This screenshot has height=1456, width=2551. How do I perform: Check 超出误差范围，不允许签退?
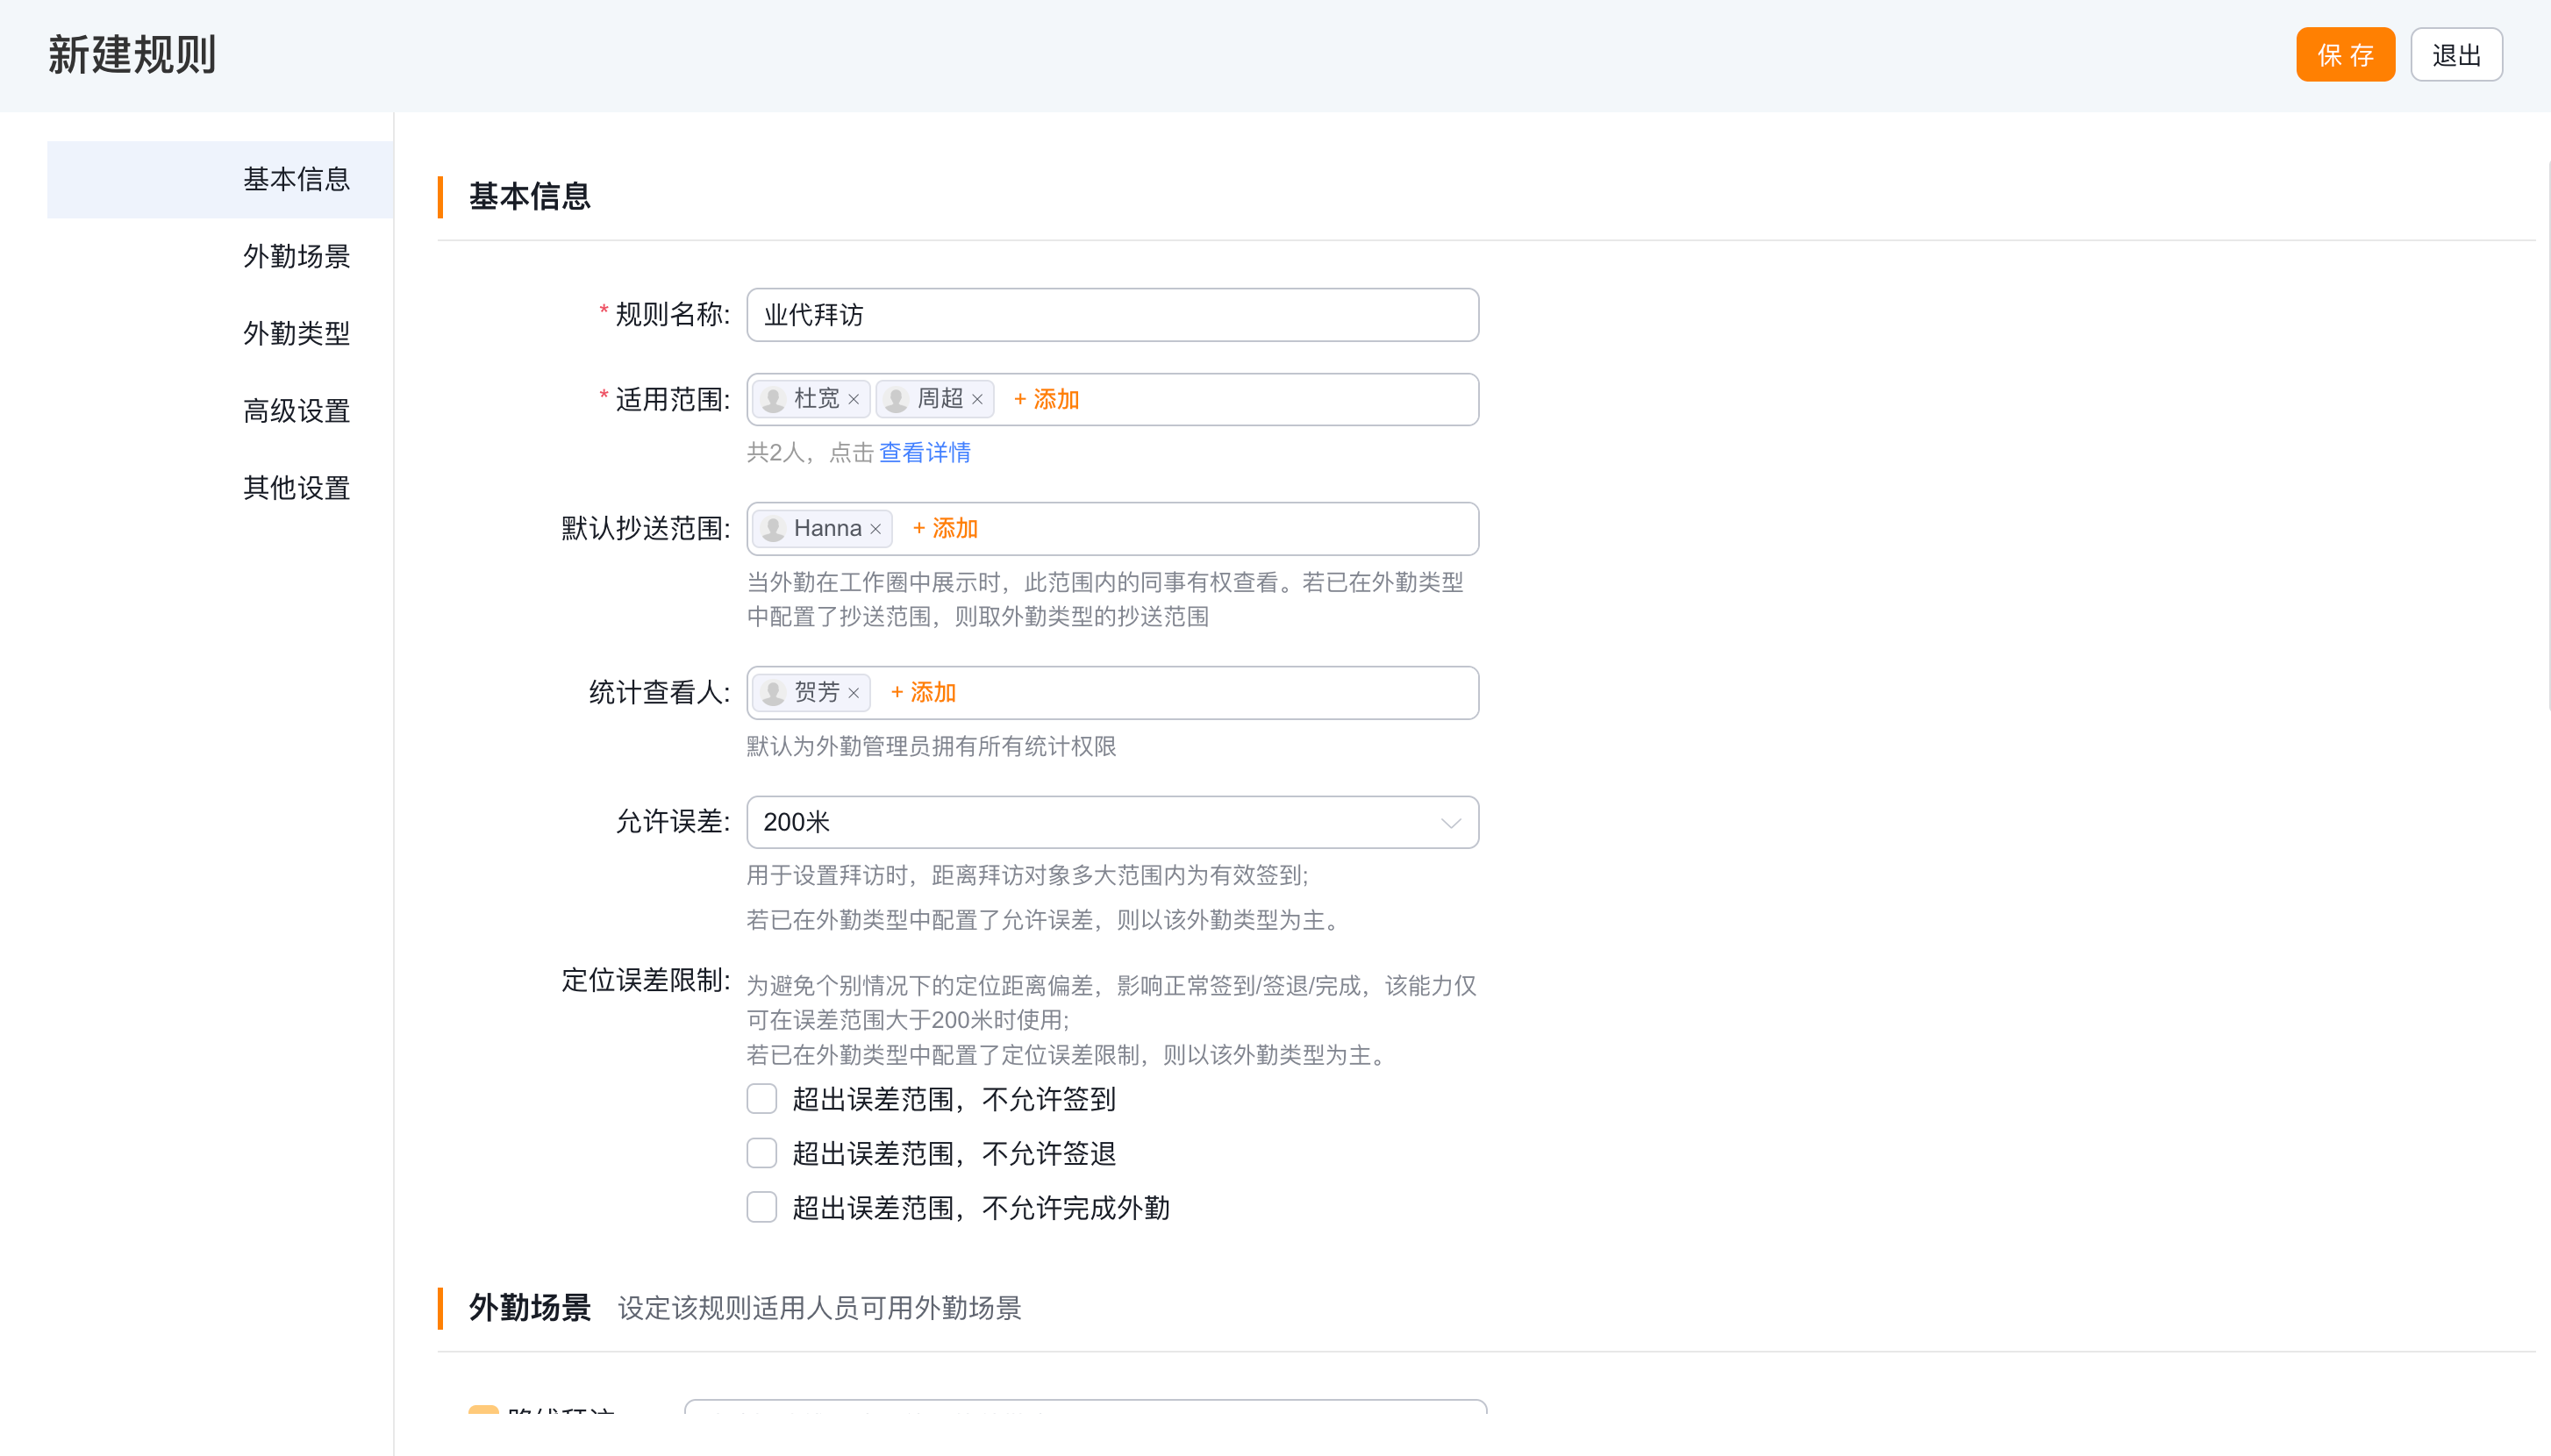pyautogui.click(x=762, y=1153)
